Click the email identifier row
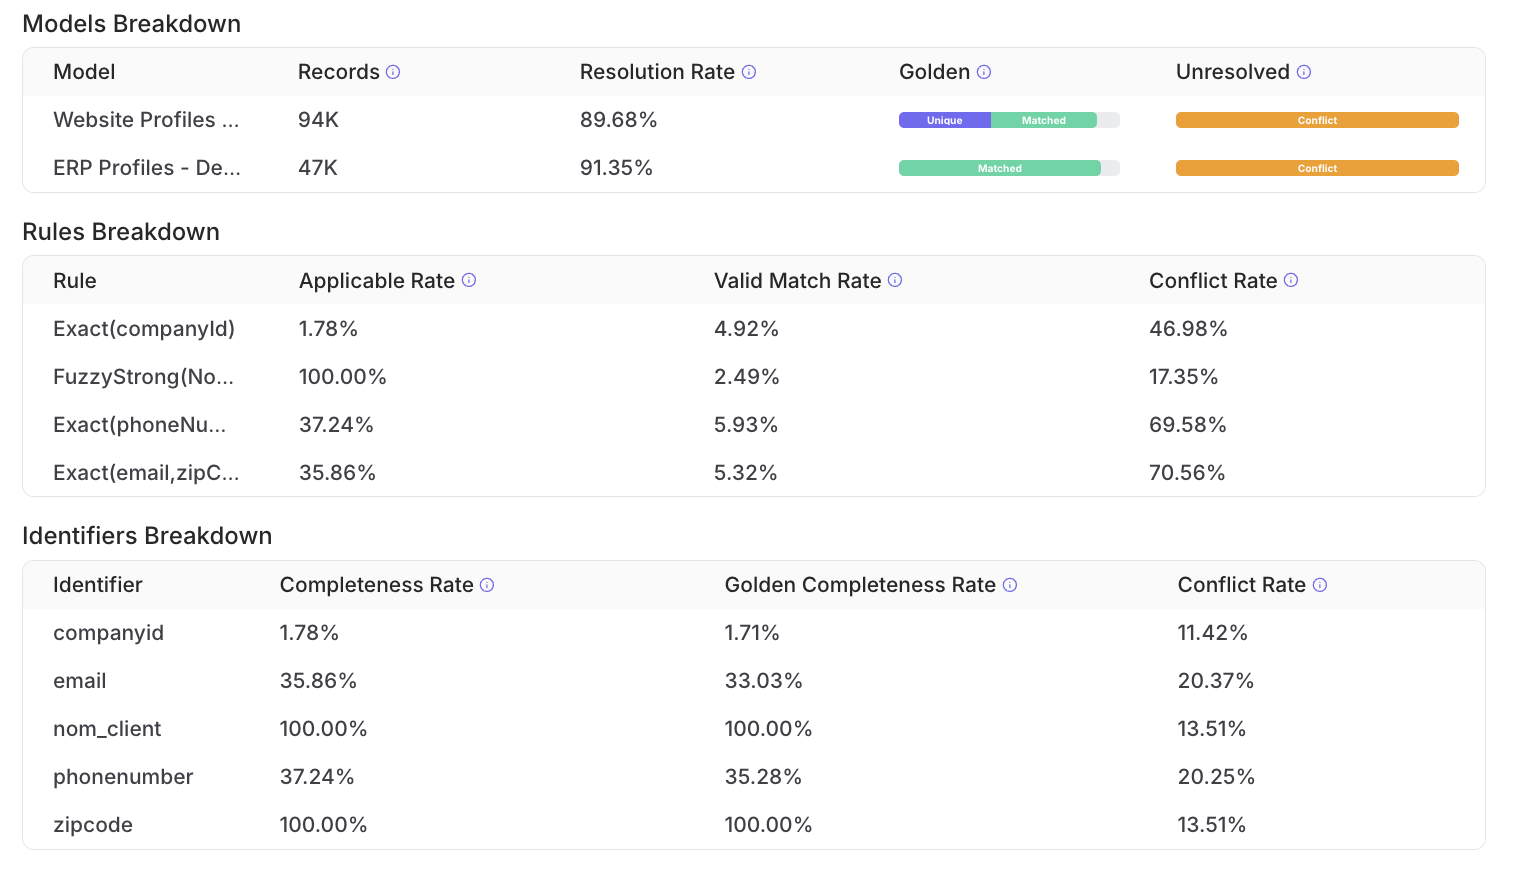 coord(754,681)
